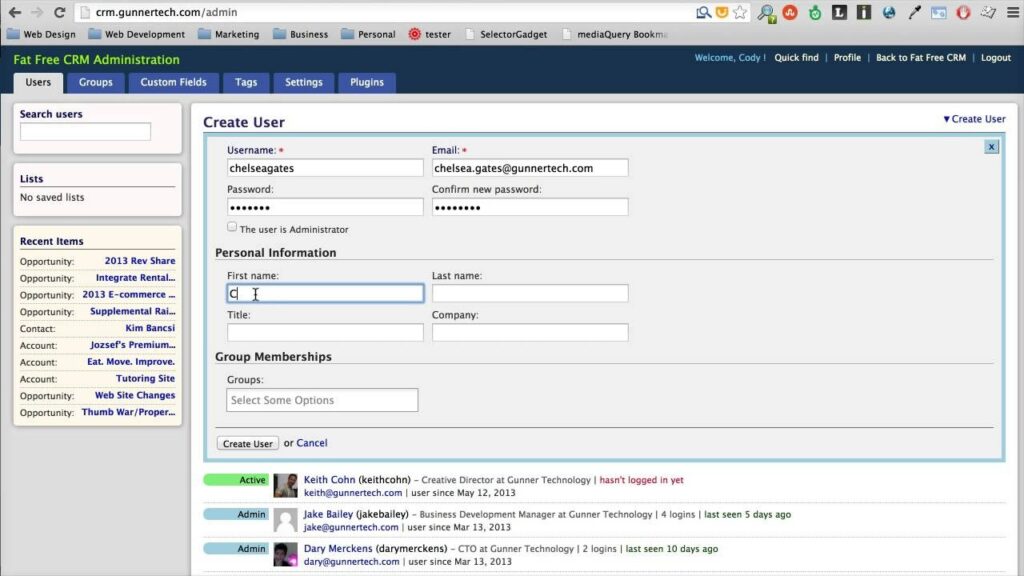Screen dimensions: 1024x576
Task: Click the Create User button
Action: (x=247, y=443)
